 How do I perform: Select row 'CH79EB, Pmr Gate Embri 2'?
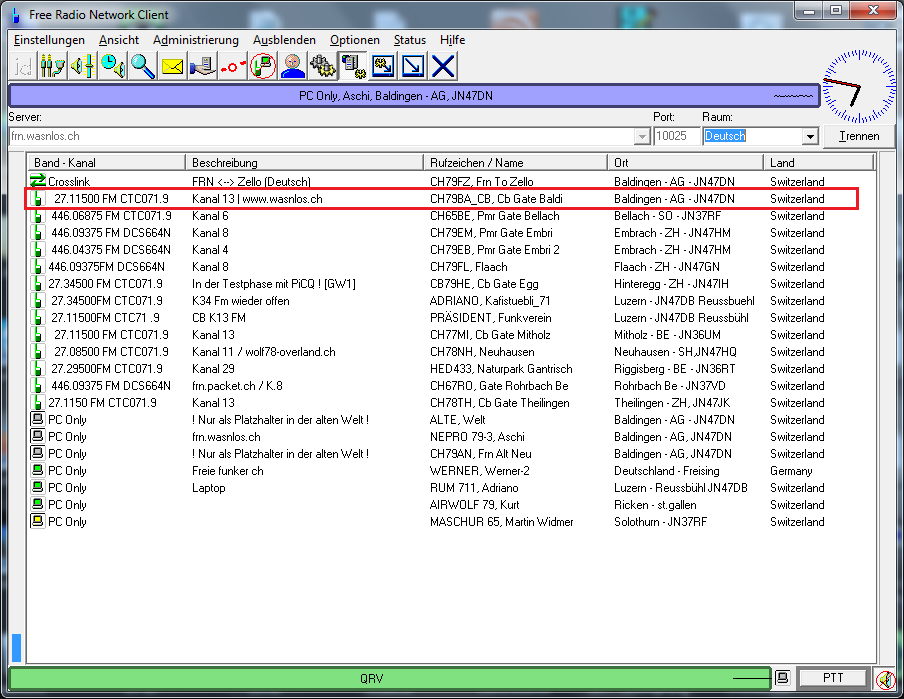tap(451, 250)
